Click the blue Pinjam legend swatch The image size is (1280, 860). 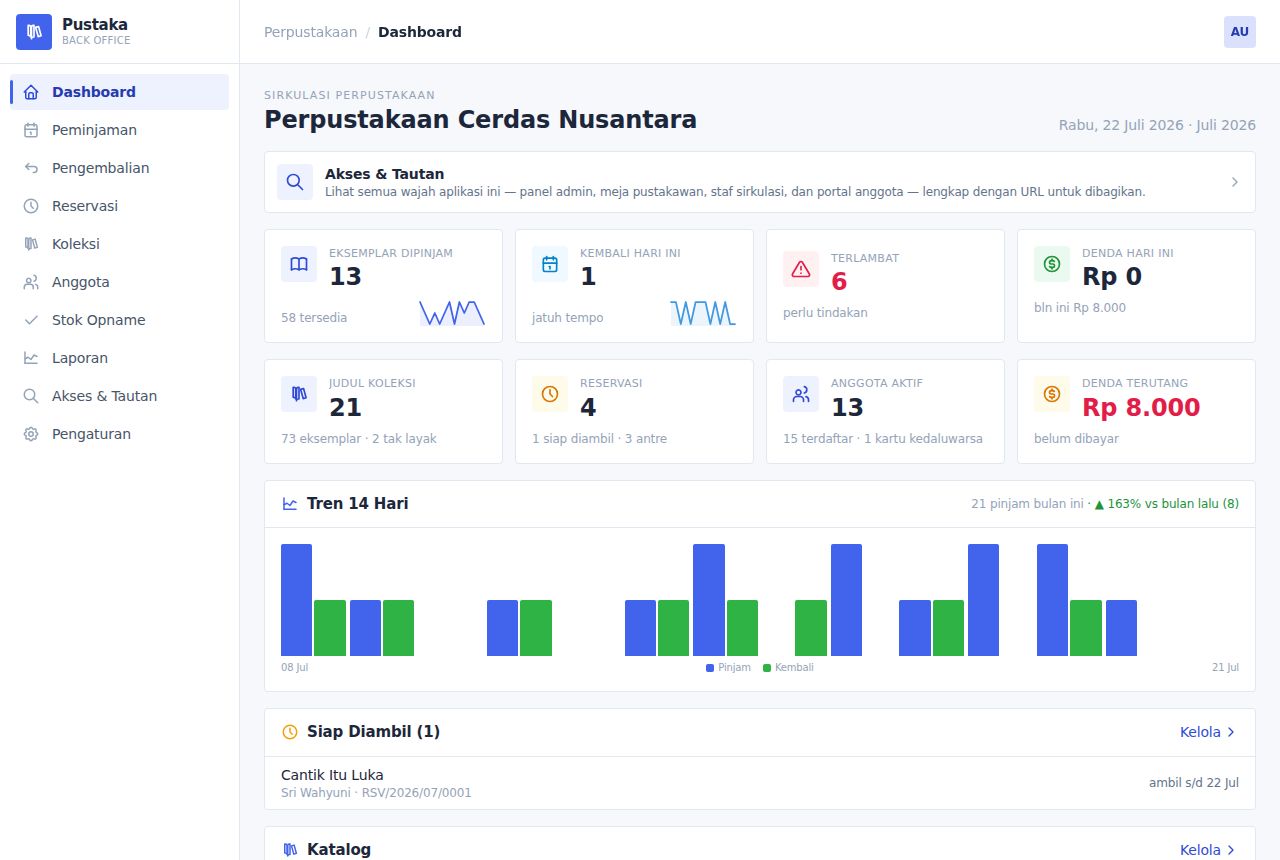point(710,668)
